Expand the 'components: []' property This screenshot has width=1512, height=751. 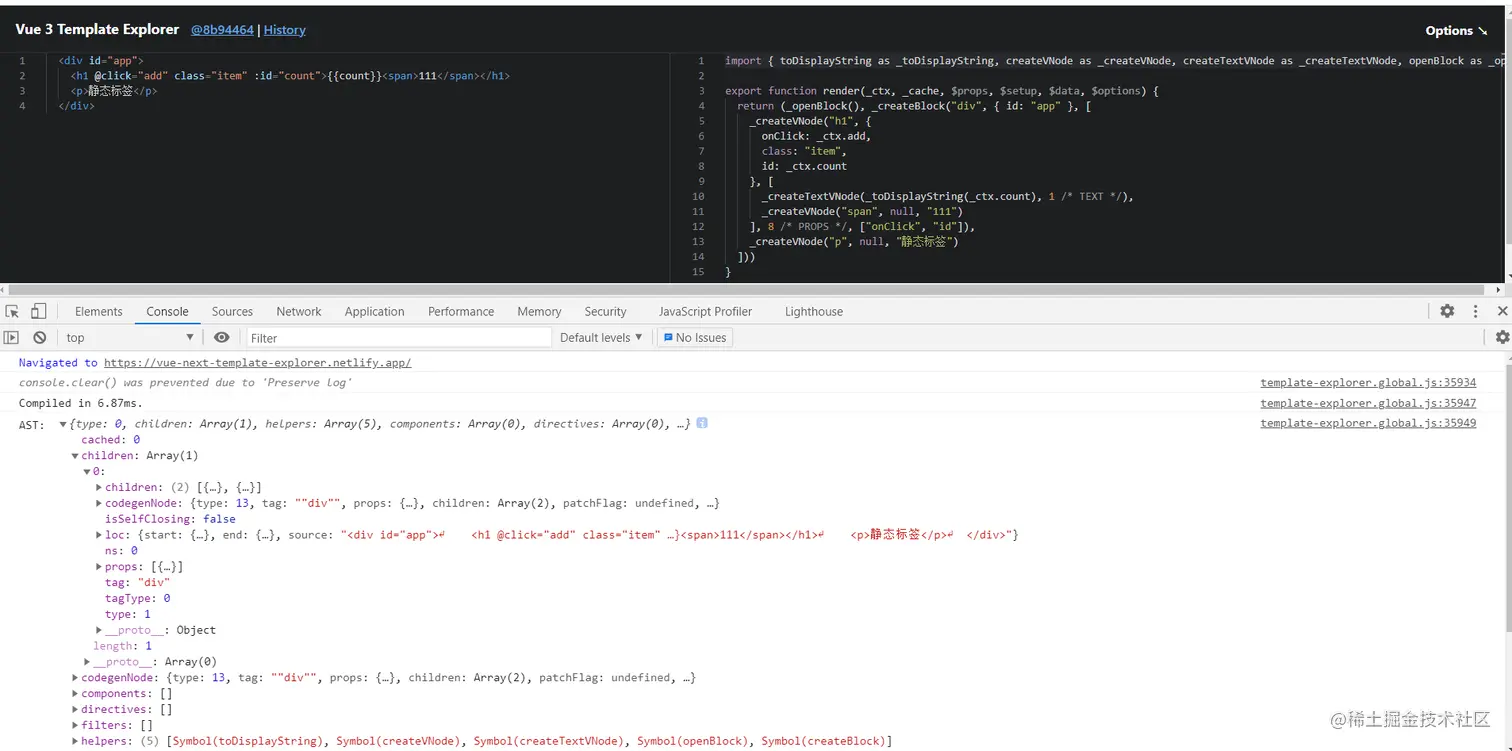click(x=75, y=694)
